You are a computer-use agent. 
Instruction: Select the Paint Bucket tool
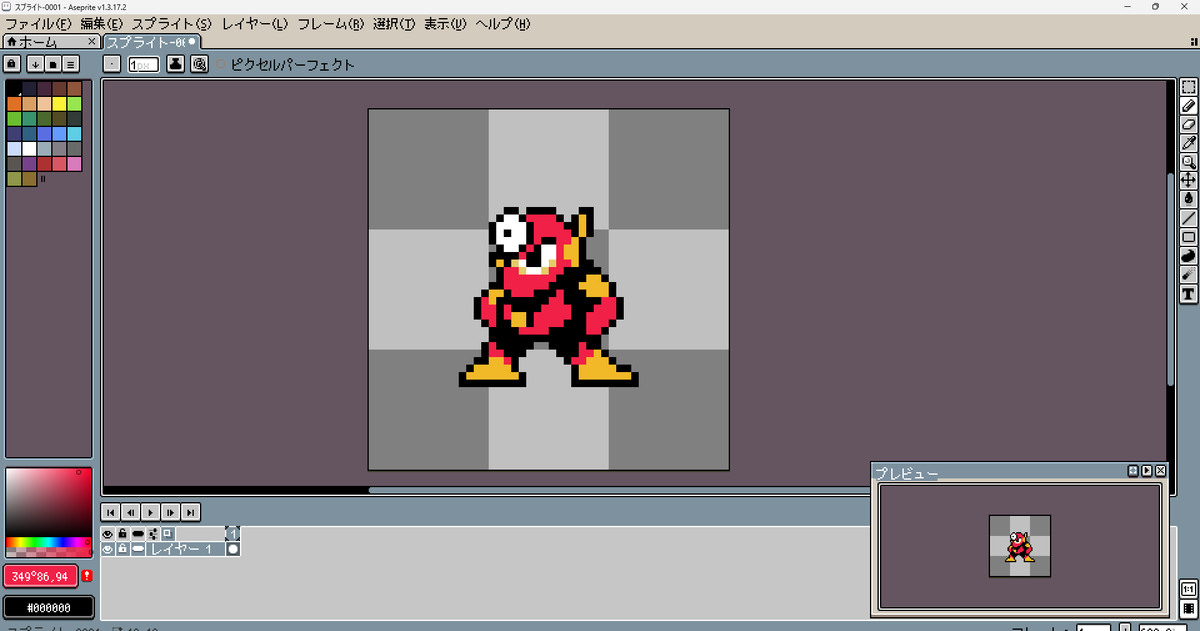[1189, 200]
